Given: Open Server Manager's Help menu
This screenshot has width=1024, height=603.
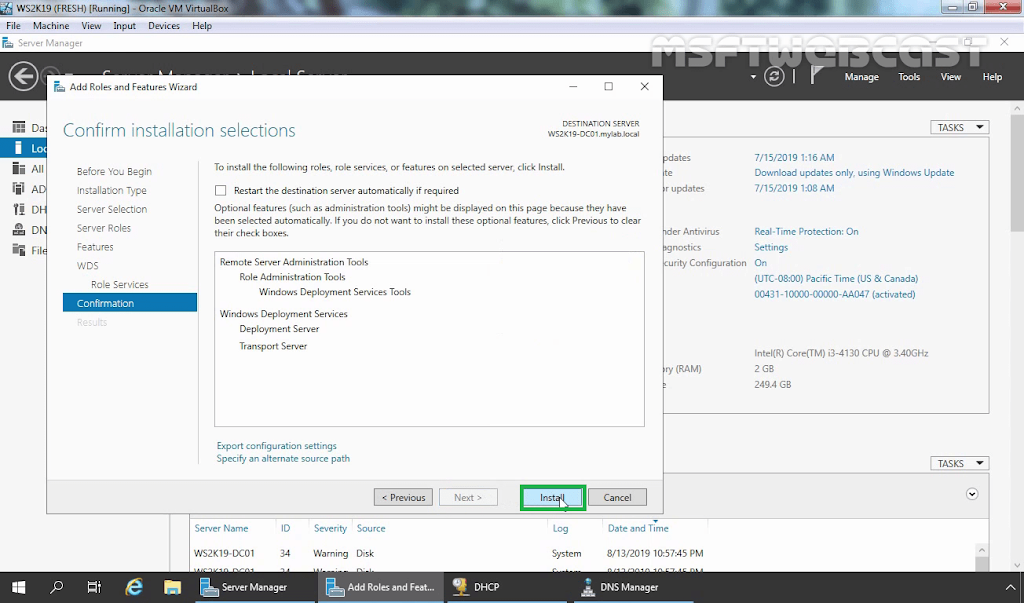Looking at the screenshot, I should coord(992,76).
